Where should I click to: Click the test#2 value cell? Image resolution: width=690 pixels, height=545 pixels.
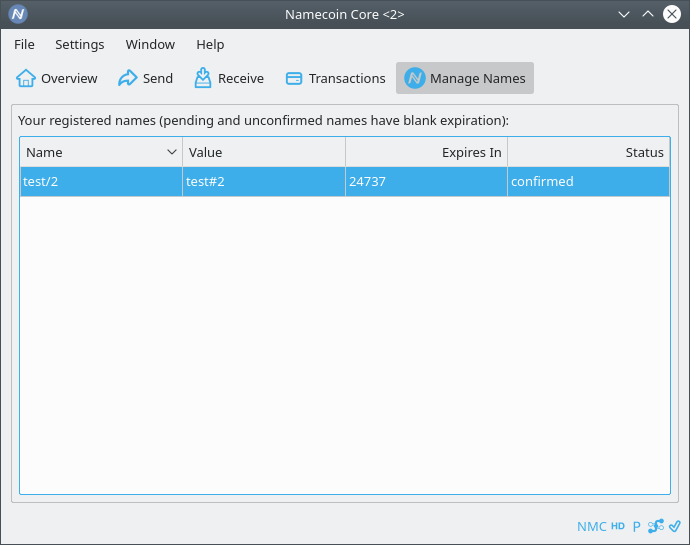point(264,181)
